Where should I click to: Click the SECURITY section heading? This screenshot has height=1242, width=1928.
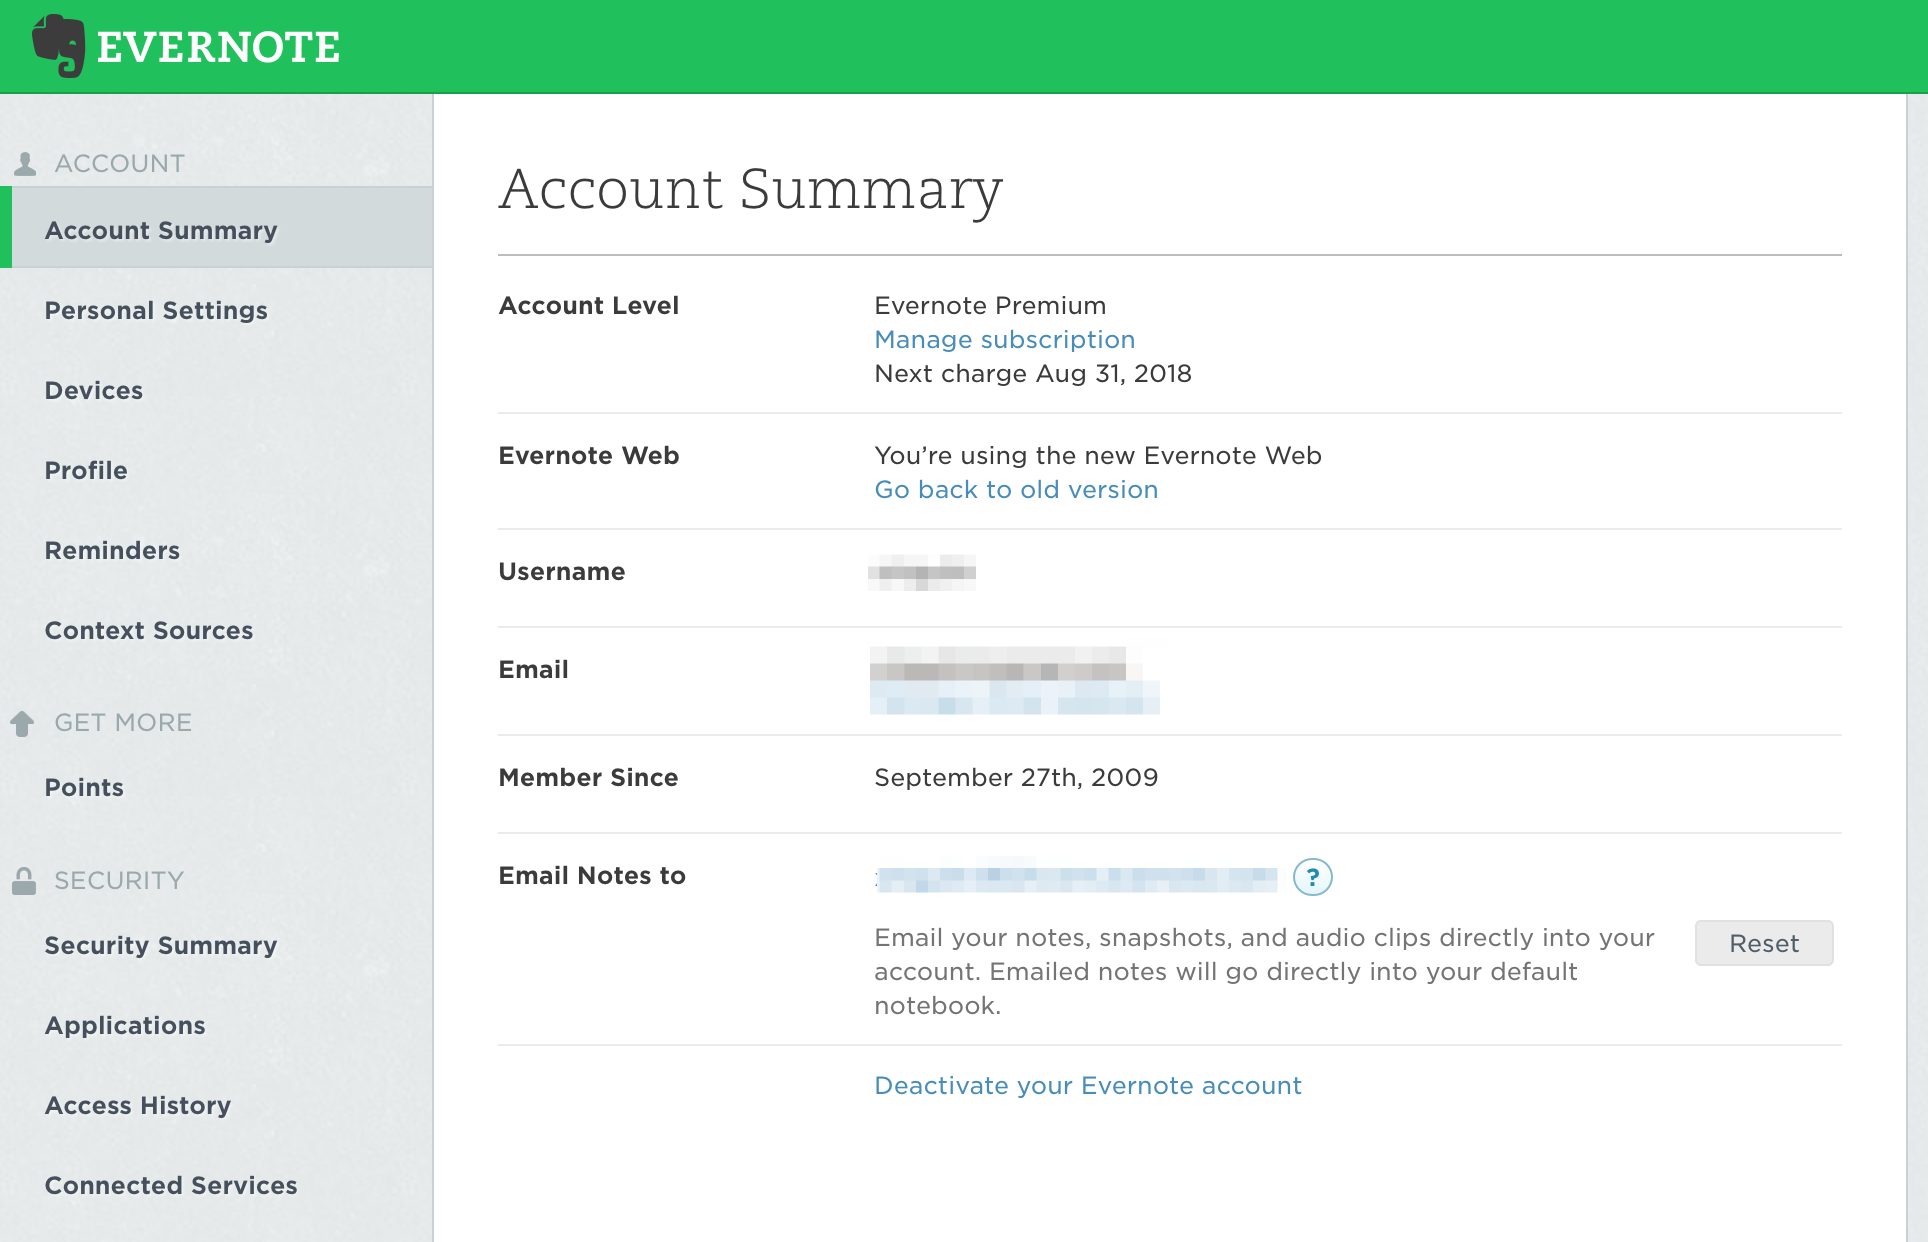[x=119, y=881]
